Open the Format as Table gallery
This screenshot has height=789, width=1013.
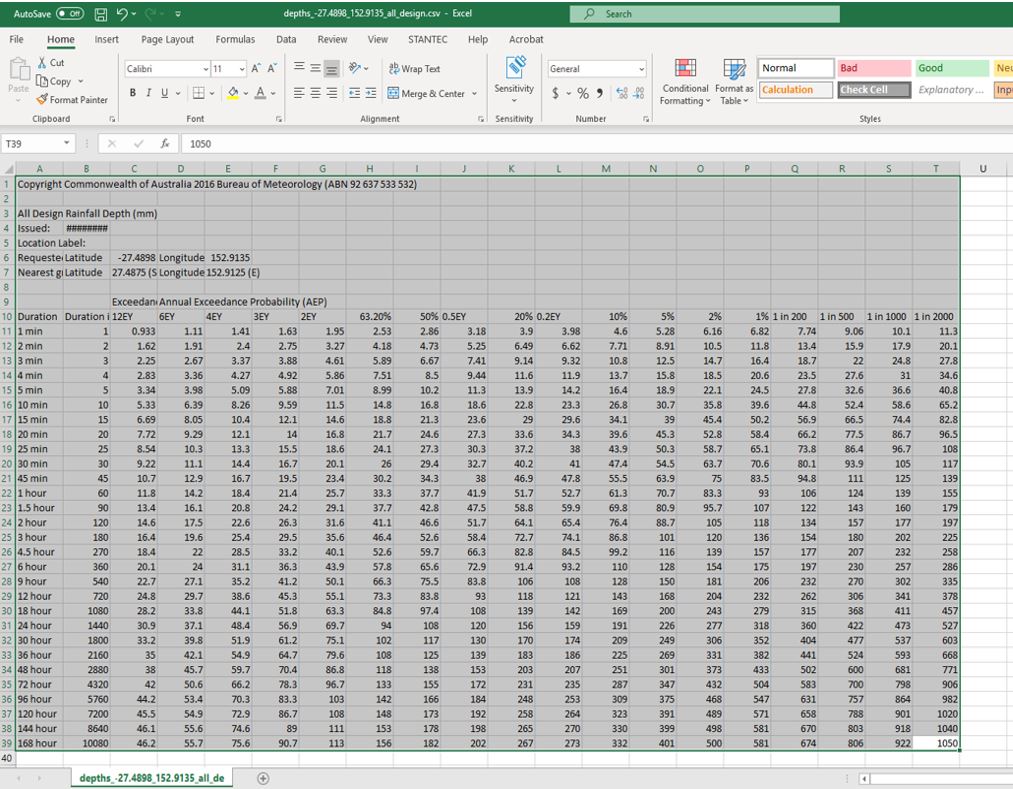pyautogui.click(x=734, y=81)
